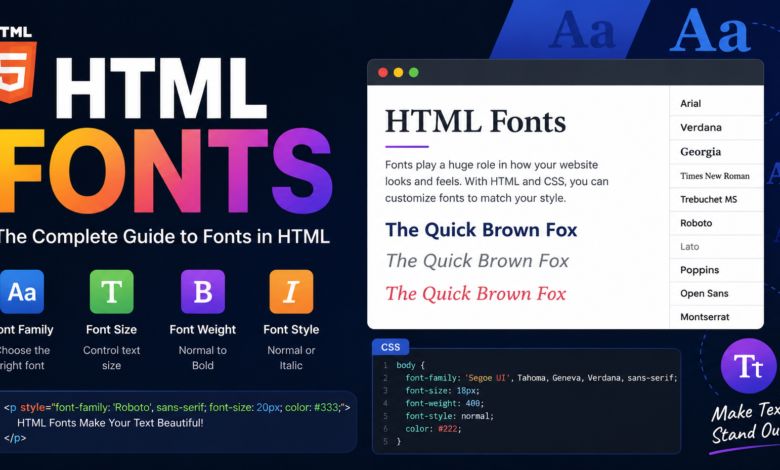Select Poppins in the font list
This screenshot has height=470, width=780.
click(716, 270)
